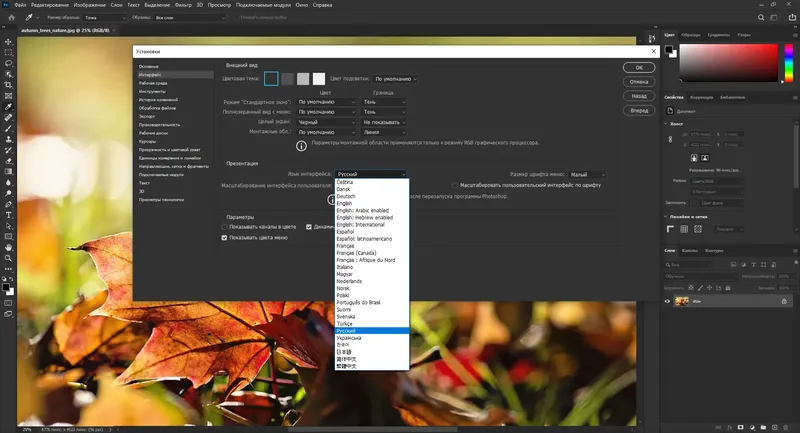Click the Home icon in options bar
Image resolution: width=800 pixels, height=433 pixels.
[11, 17]
